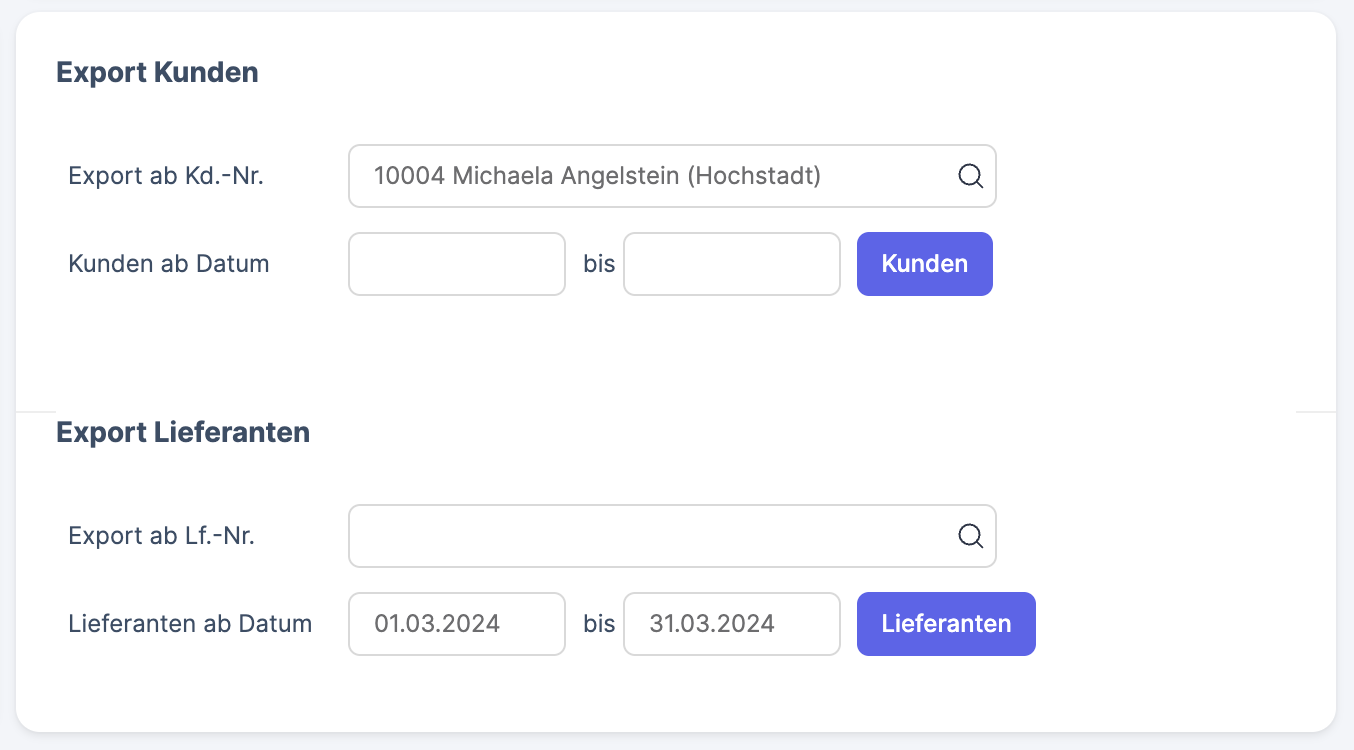
Task: Click the 01.03.2024 date field
Action: [x=456, y=623]
